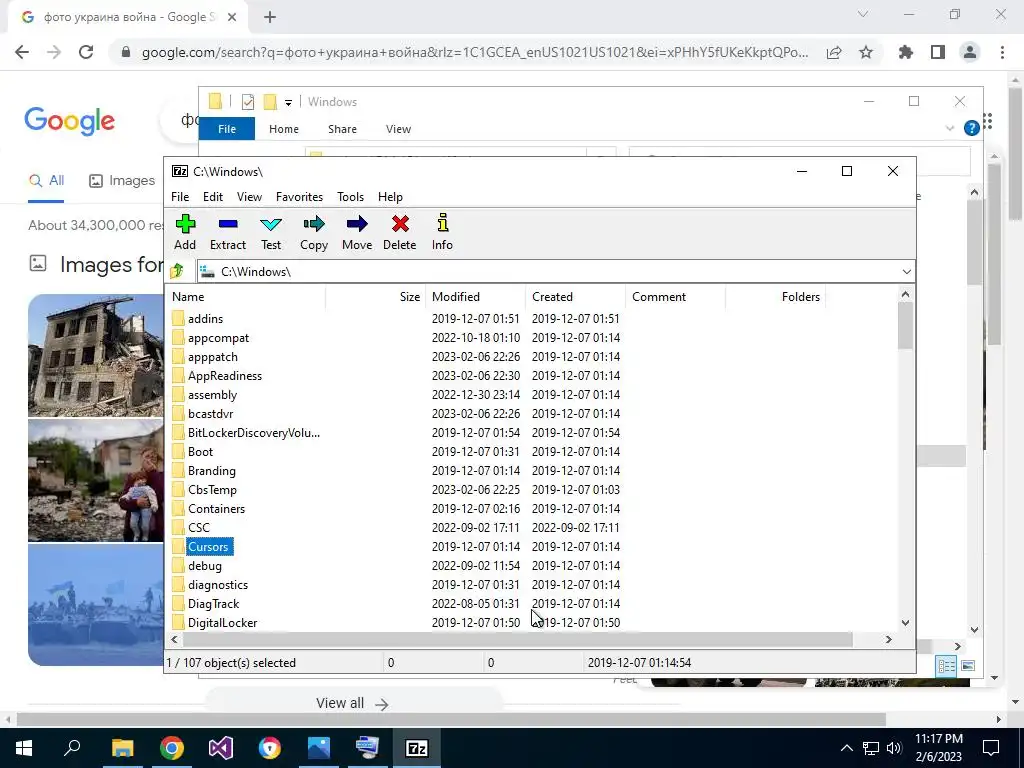Click the Comment column header
The height and width of the screenshot is (768, 1024).
click(x=675, y=296)
